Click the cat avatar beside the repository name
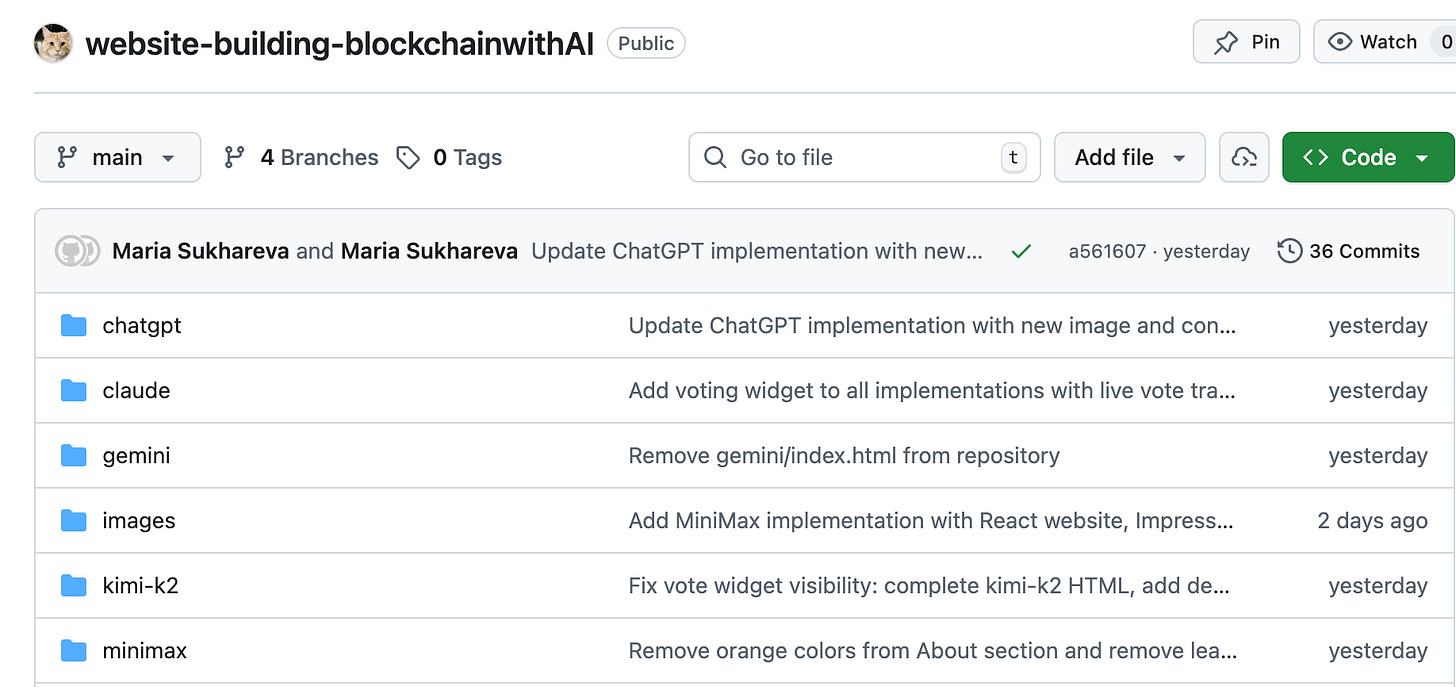The image size is (1456, 687). coord(53,43)
